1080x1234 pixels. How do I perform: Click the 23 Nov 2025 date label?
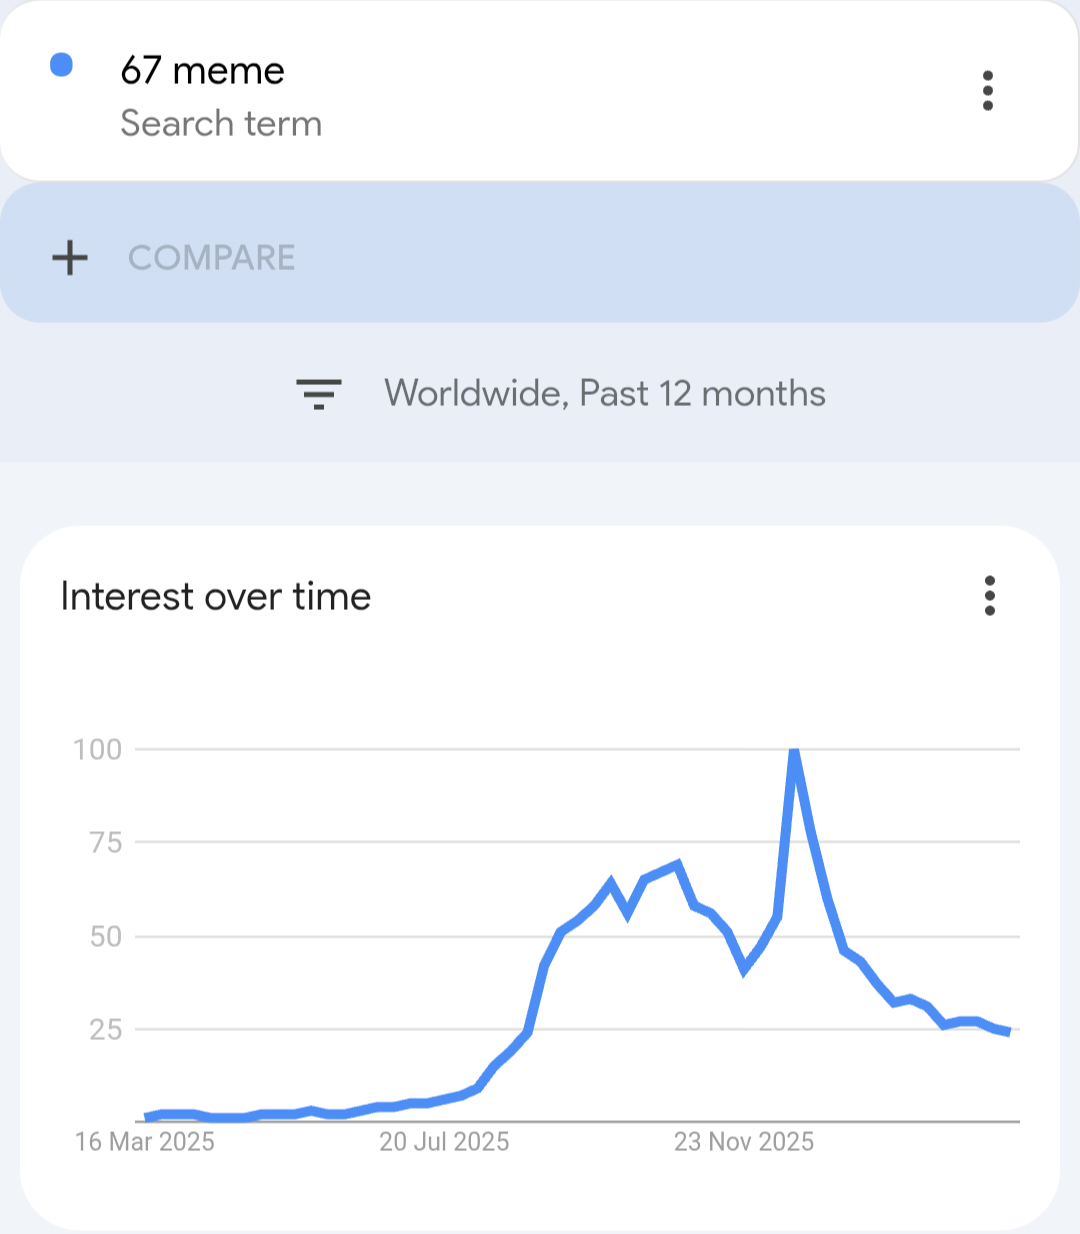[x=744, y=1142]
